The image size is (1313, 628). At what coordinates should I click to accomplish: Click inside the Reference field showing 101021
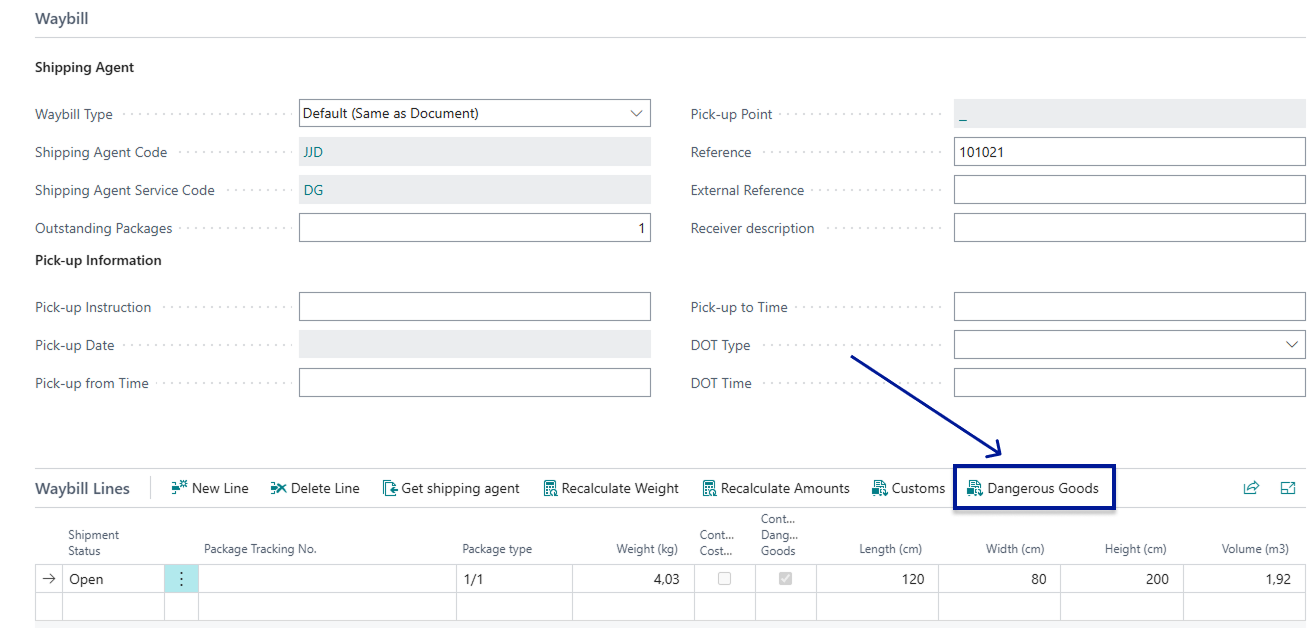pyautogui.click(x=1128, y=151)
